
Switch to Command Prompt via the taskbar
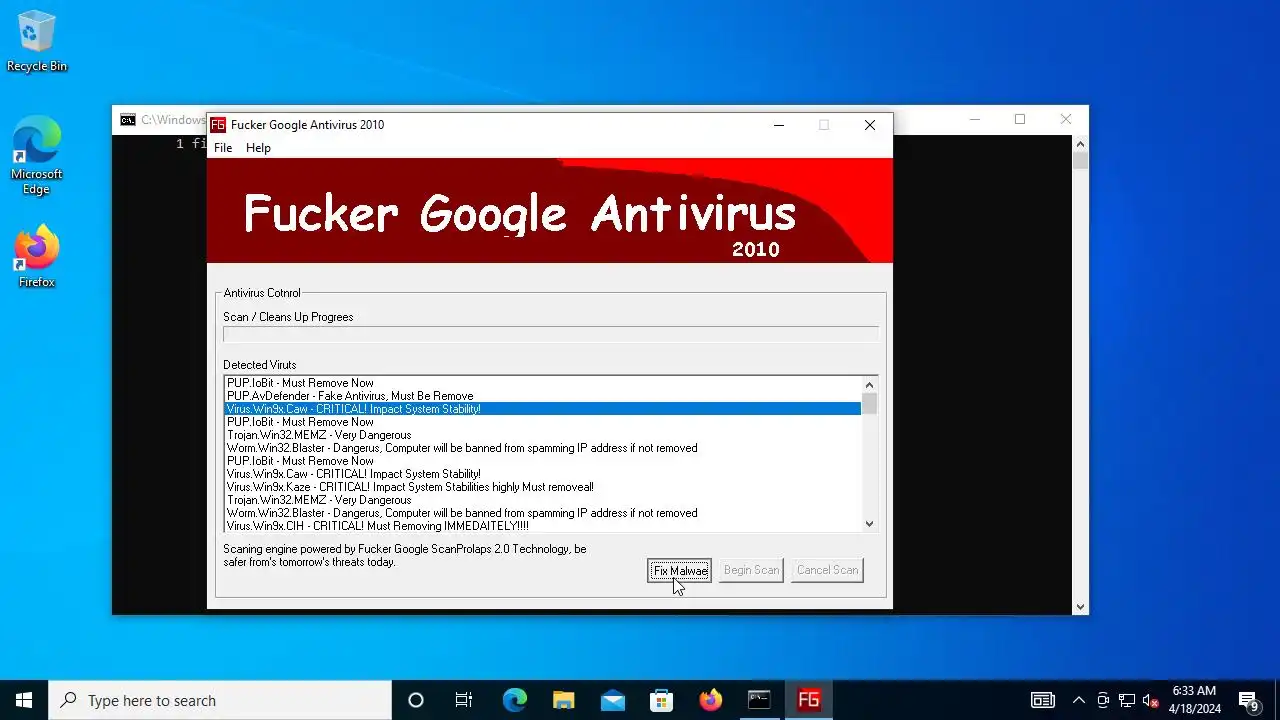(x=759, y=700)
